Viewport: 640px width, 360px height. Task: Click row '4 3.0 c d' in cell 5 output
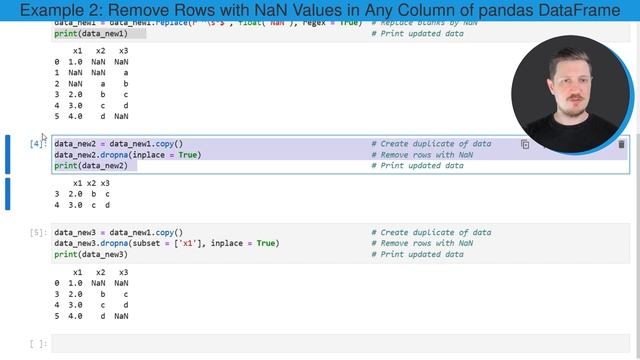[91, 305]
